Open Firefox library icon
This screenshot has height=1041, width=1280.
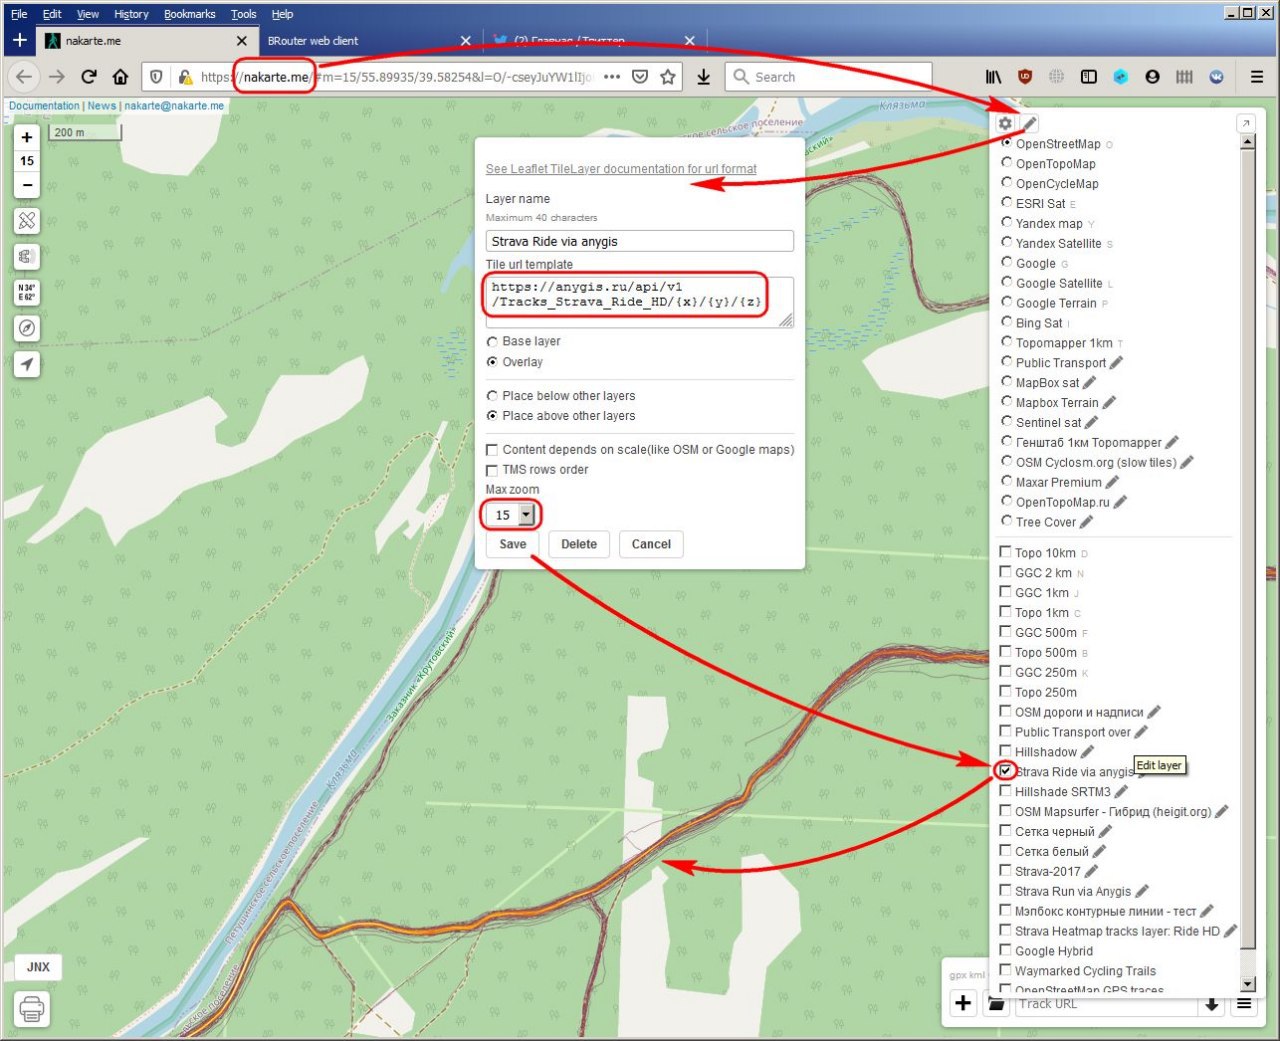click(x=993, y=77)
